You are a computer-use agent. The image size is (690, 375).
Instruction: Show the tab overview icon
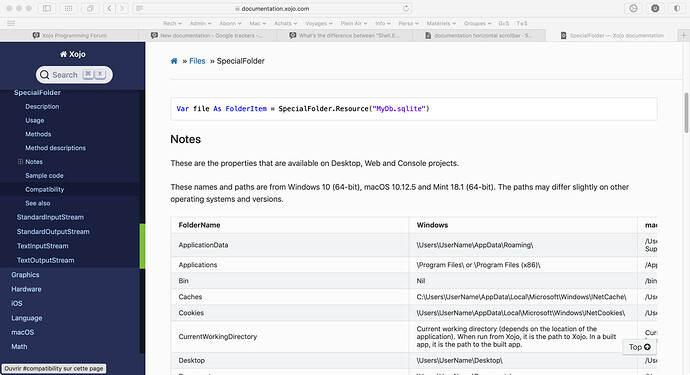90,8
